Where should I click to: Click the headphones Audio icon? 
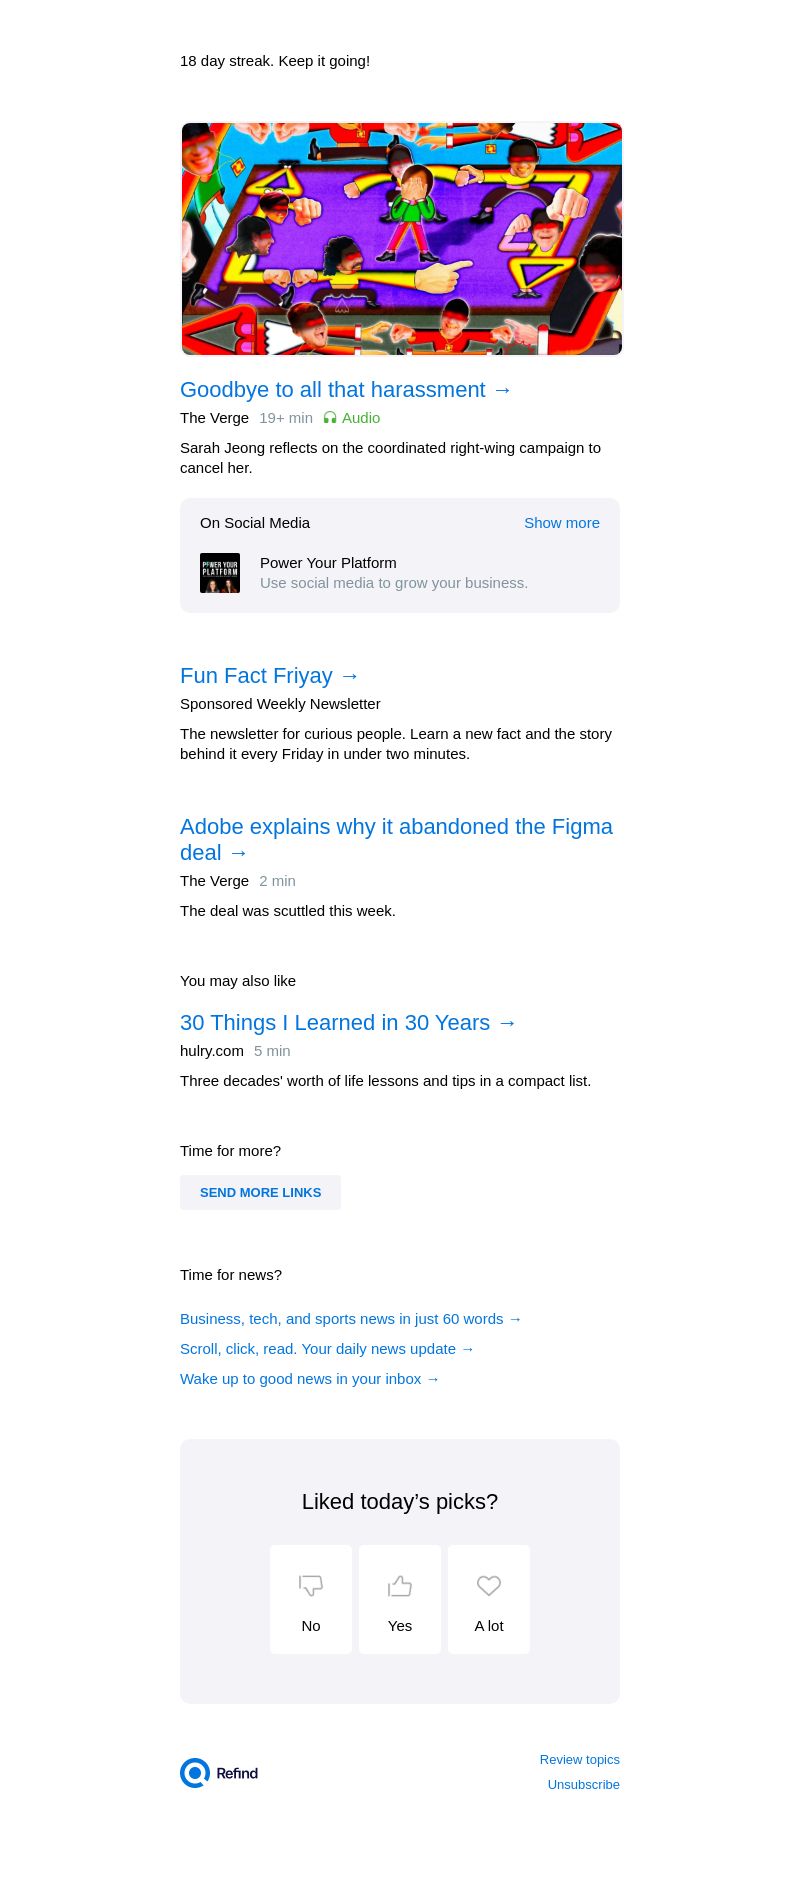(330, 418)
